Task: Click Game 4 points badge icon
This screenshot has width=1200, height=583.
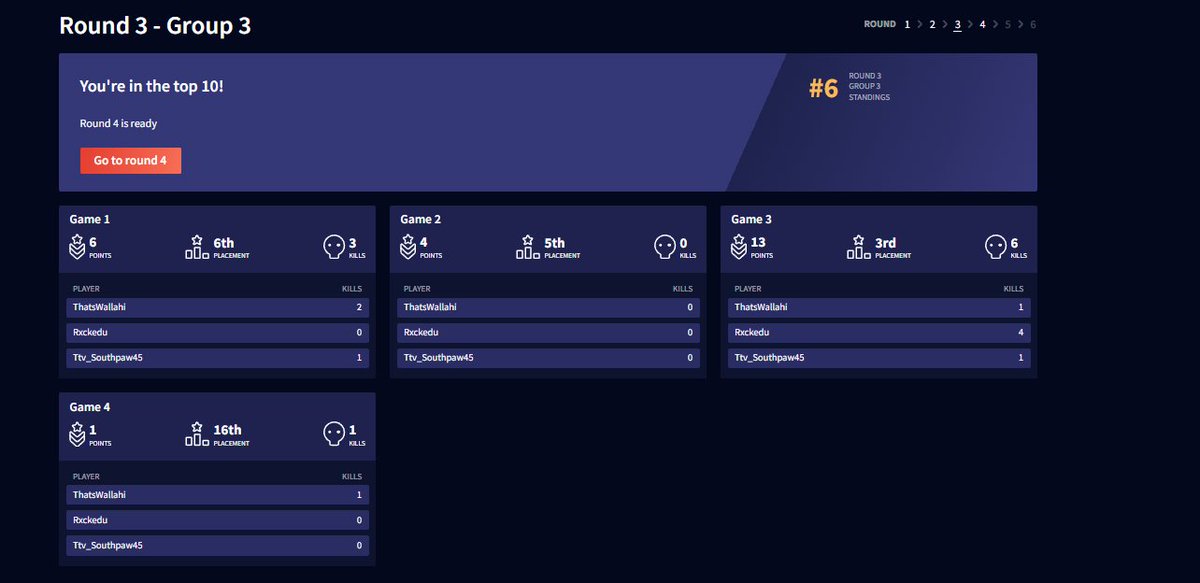Action: tap(76, 434)
